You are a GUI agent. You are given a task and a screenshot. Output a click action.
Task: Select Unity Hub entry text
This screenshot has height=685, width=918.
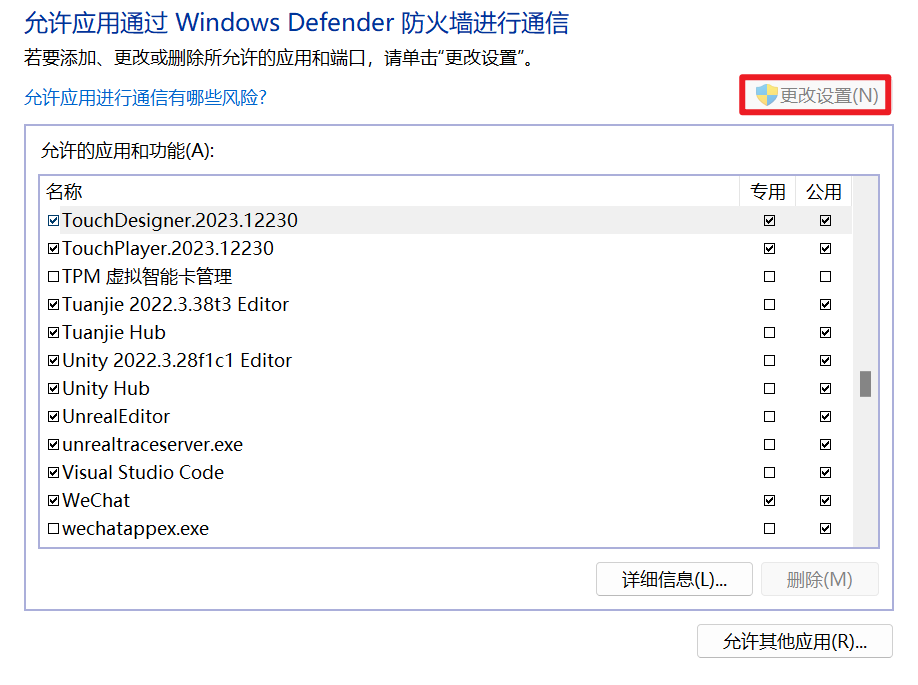105,389
